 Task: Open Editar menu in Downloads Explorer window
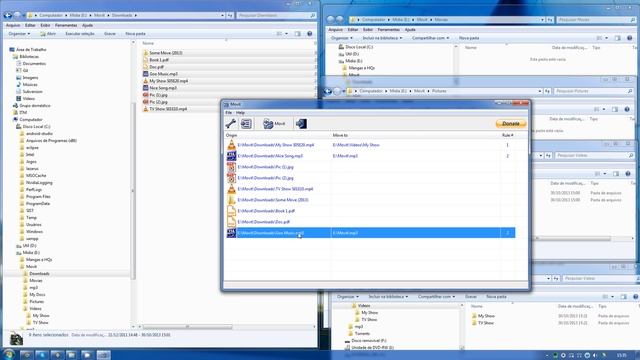(30, 25)
